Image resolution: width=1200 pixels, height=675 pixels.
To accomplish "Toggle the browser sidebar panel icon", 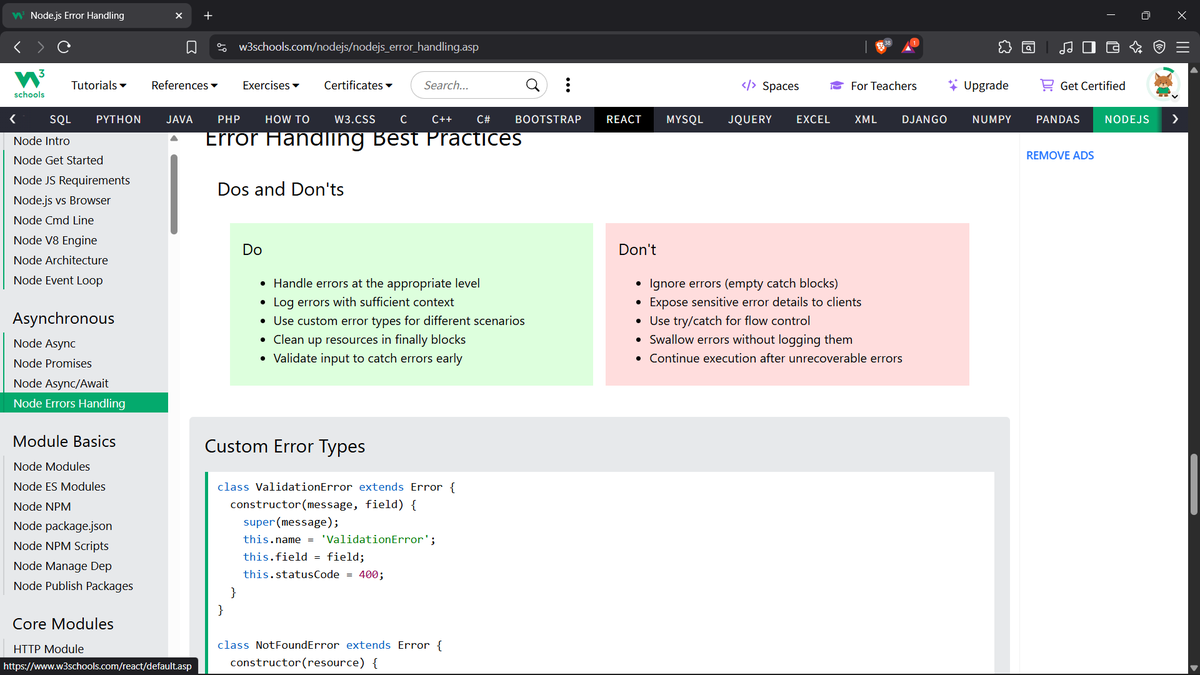I will coord(1089,47).
